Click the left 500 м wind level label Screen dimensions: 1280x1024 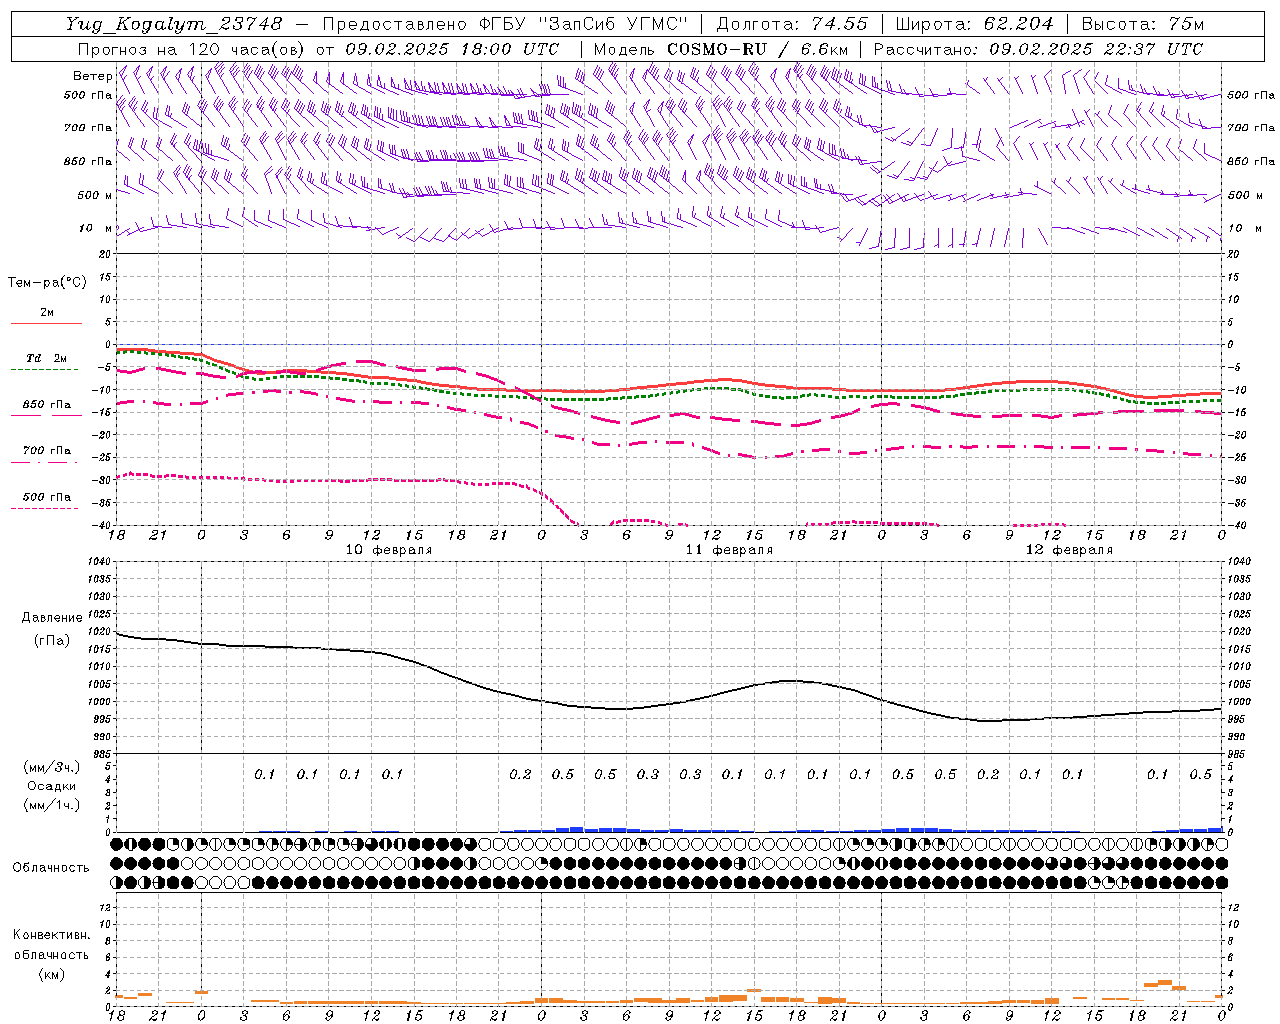pyautogui.click(x=96, y=195)
